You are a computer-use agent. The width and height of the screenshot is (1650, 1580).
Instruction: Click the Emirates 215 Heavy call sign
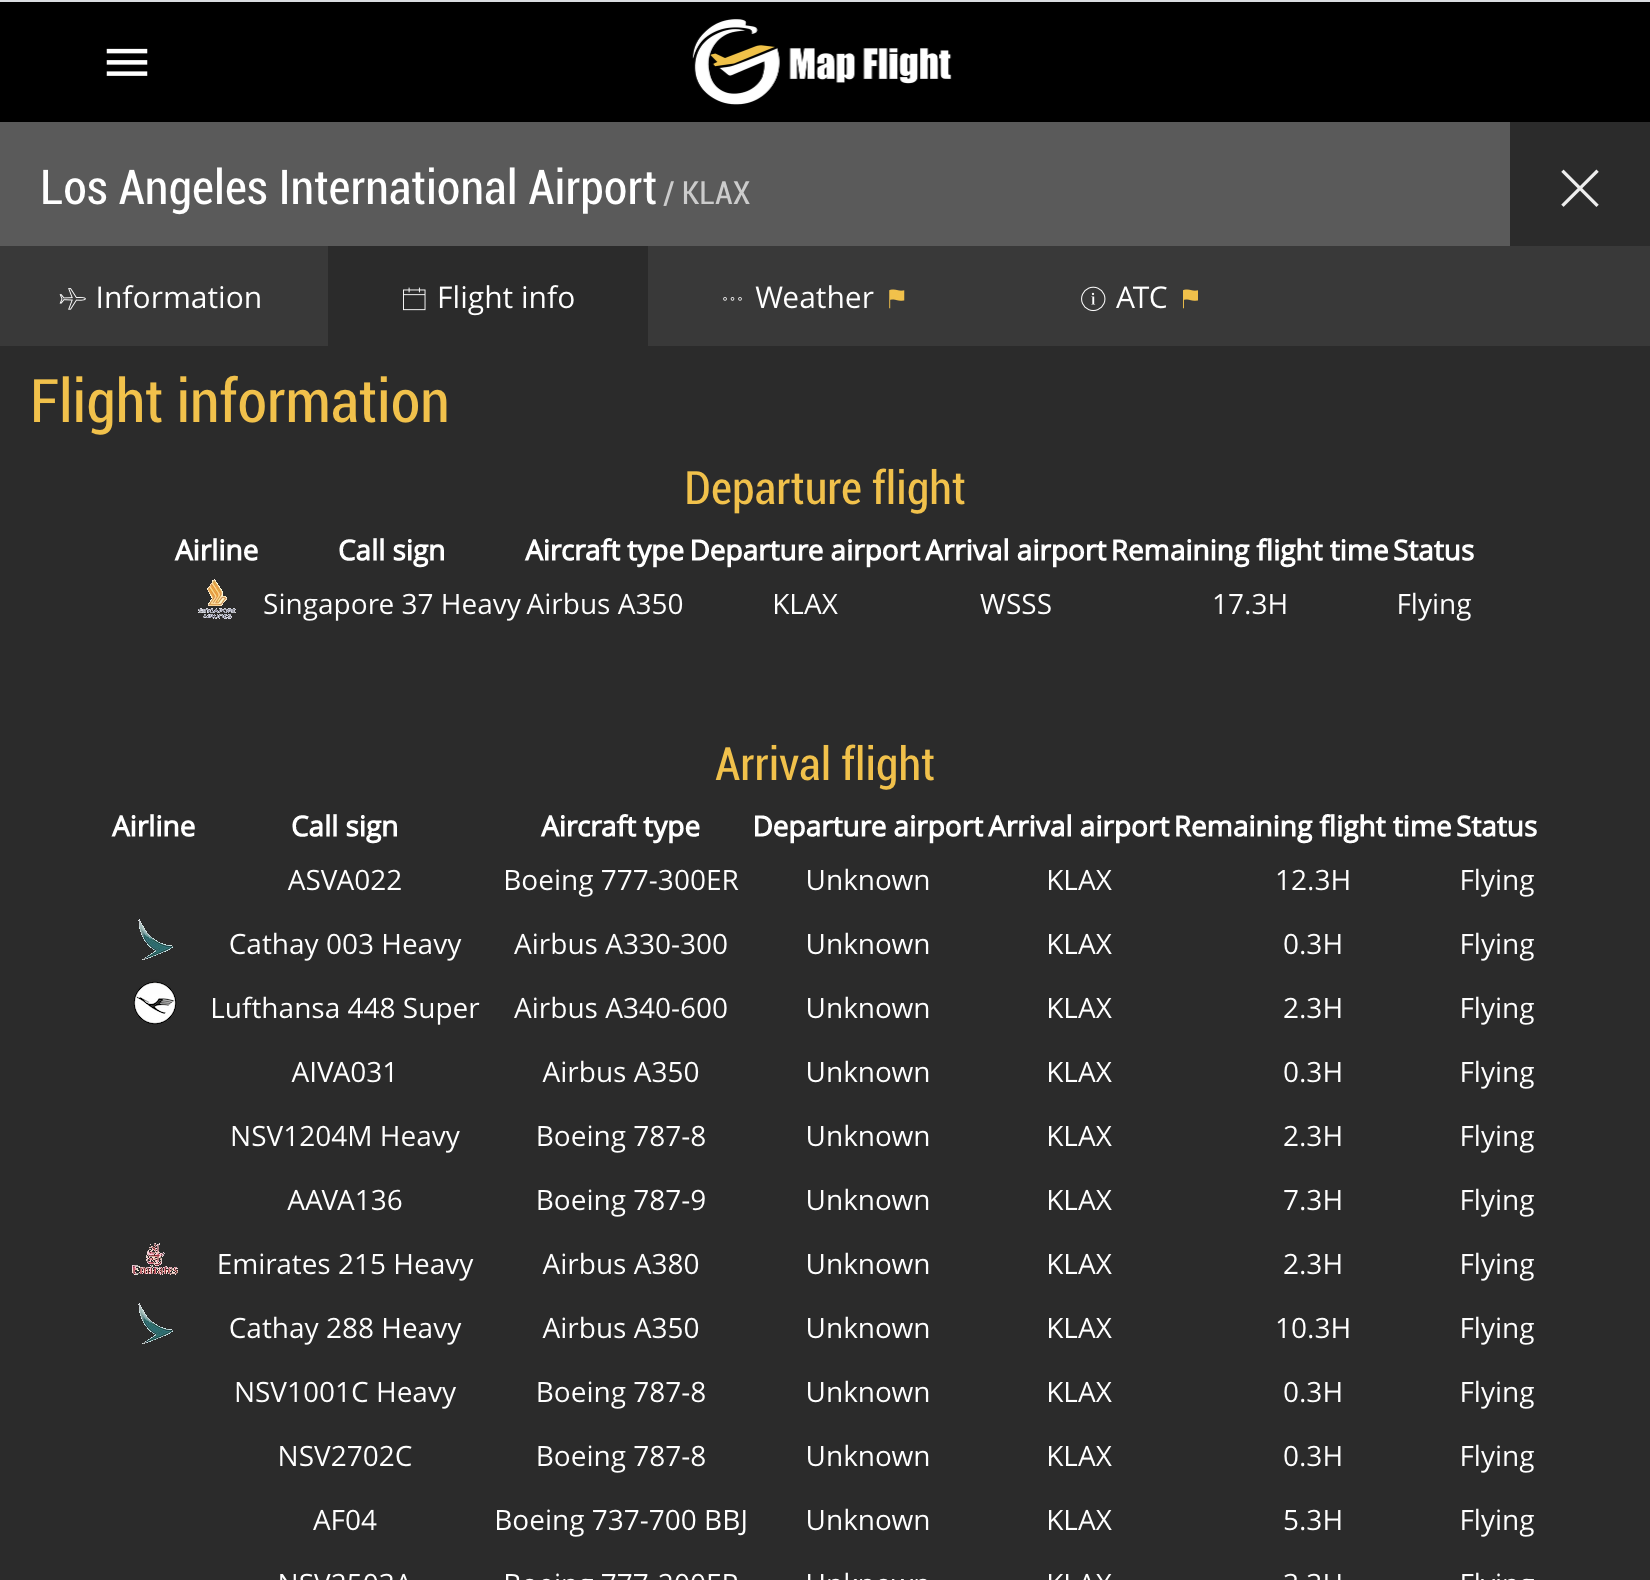tap(345, 1264)
